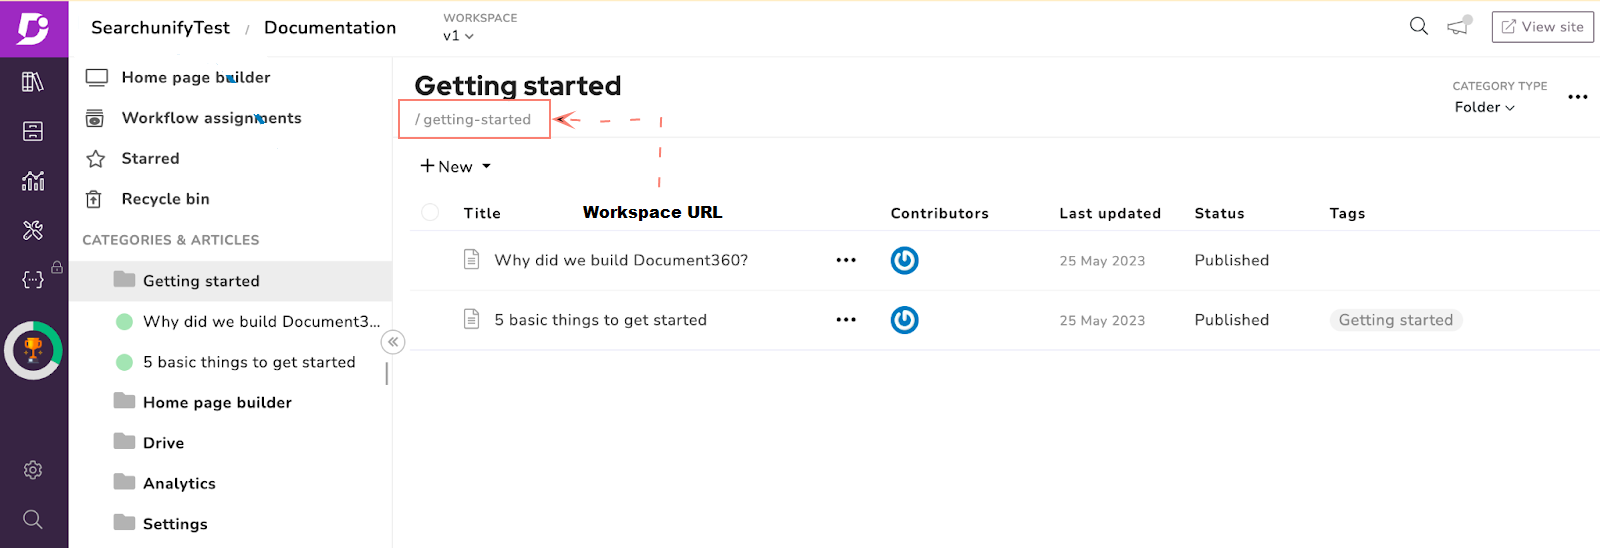This screenshot has height=548, width=1600.
Task: Click the trophy progress badge
Action: click(33, 350)
